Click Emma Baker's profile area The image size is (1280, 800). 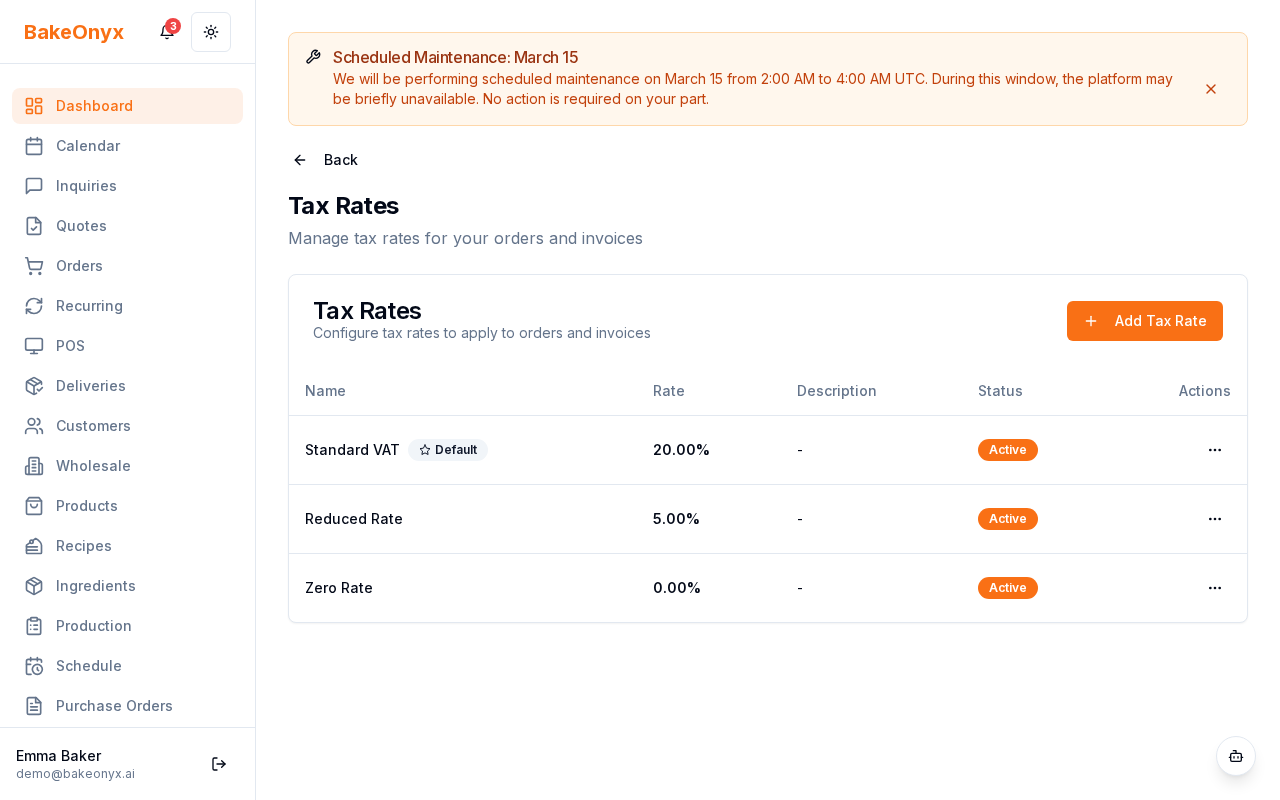(75, 764)
